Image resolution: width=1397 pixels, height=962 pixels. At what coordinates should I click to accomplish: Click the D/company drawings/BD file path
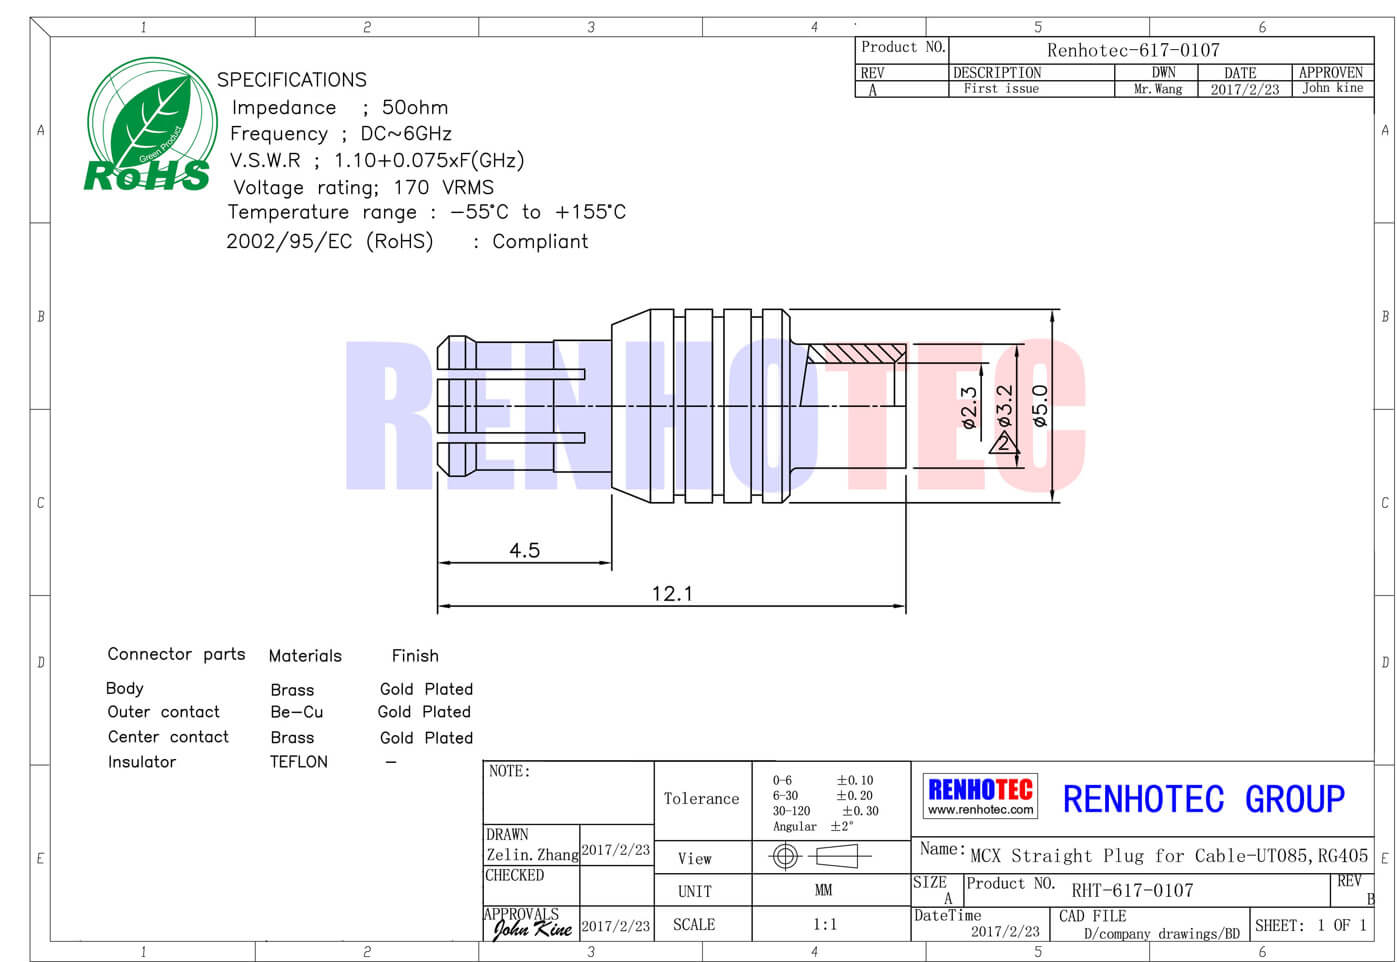point(1161,934)
